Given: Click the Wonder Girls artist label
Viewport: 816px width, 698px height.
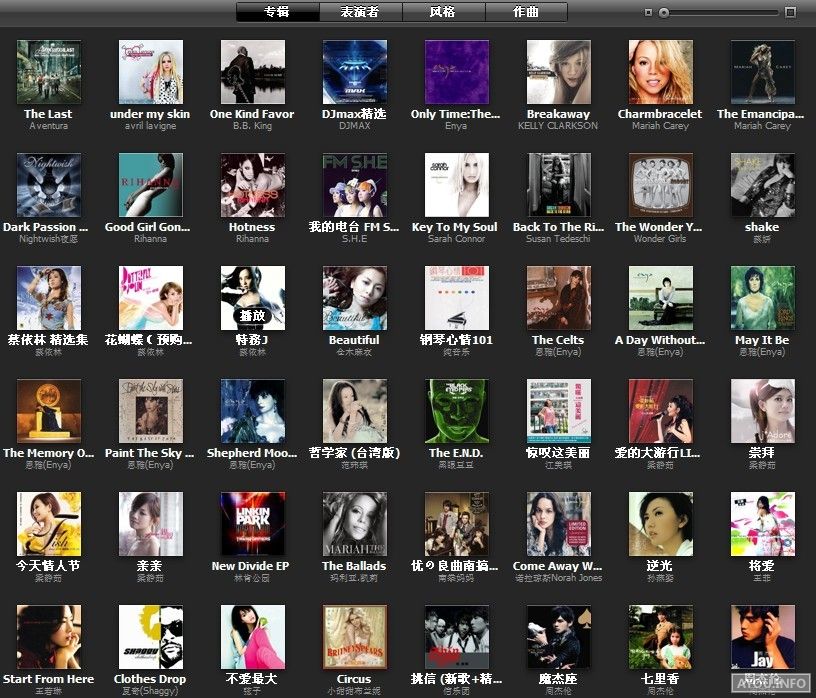Looking at the screenshot, I should (x=660, y=239).
